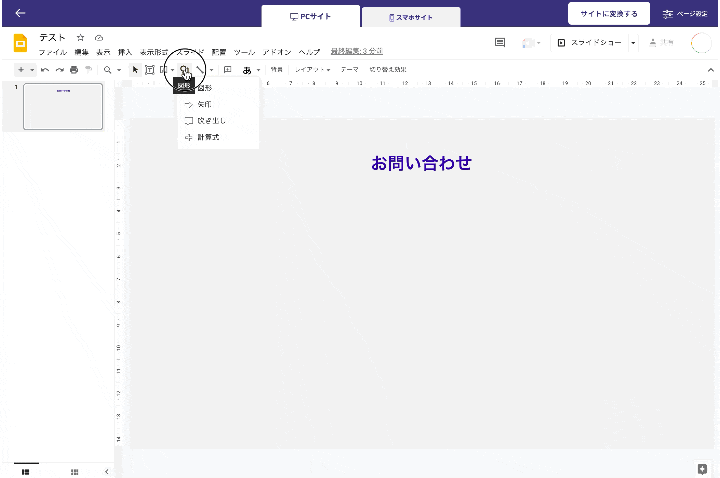720x478 pixels.
Task: Click the print icon in toolbar
Action: [x=74, y=70]
